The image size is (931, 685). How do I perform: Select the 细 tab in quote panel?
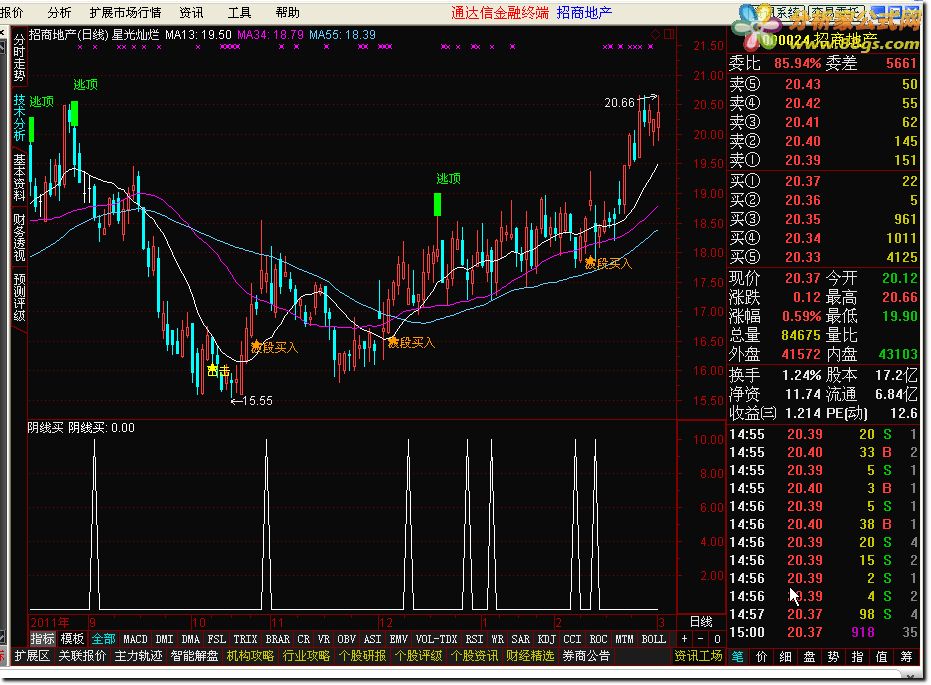[785, 657]
